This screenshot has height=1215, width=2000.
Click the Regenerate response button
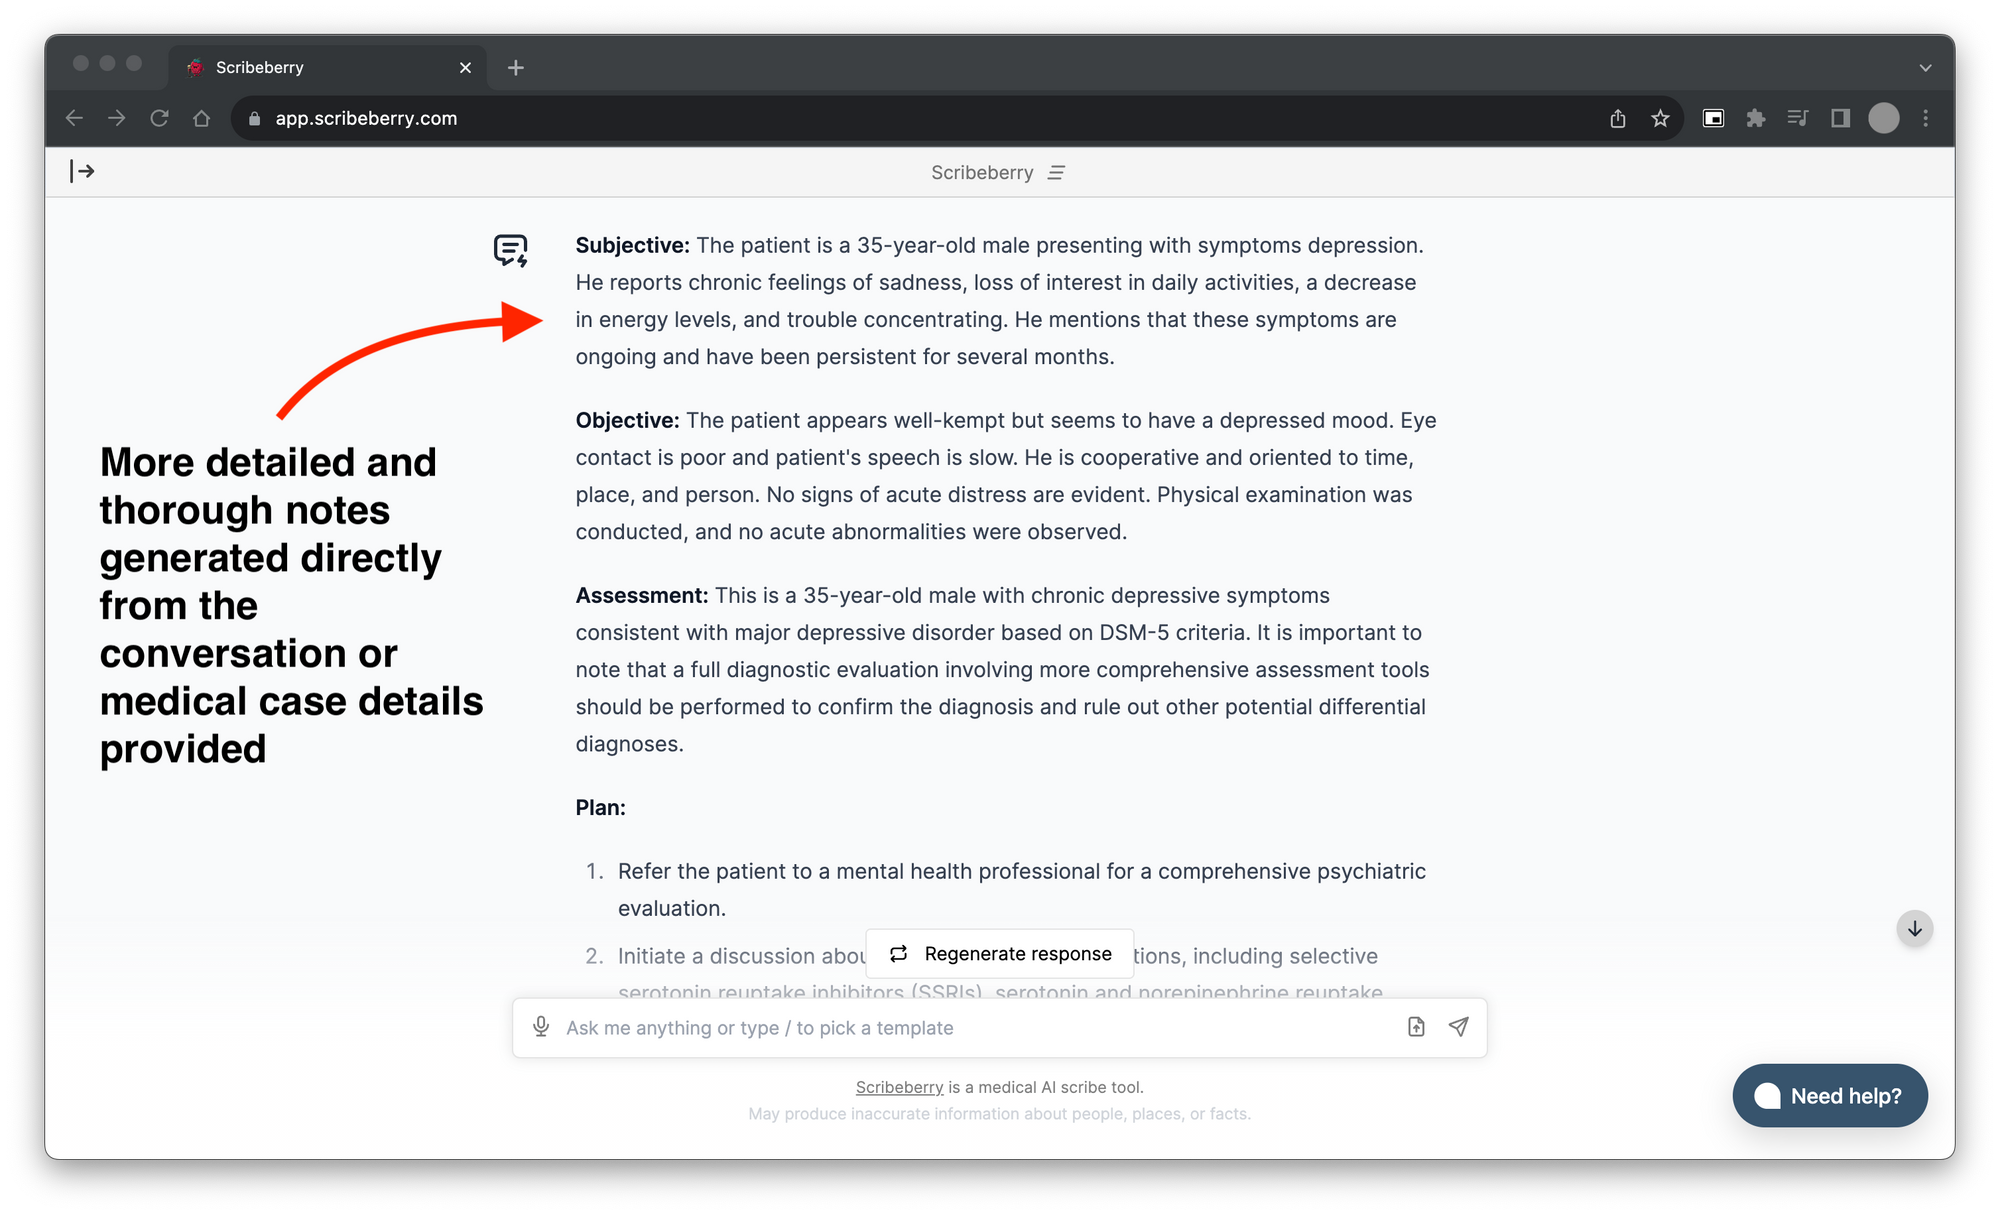pyautogui.click(x=1000, y=954)
